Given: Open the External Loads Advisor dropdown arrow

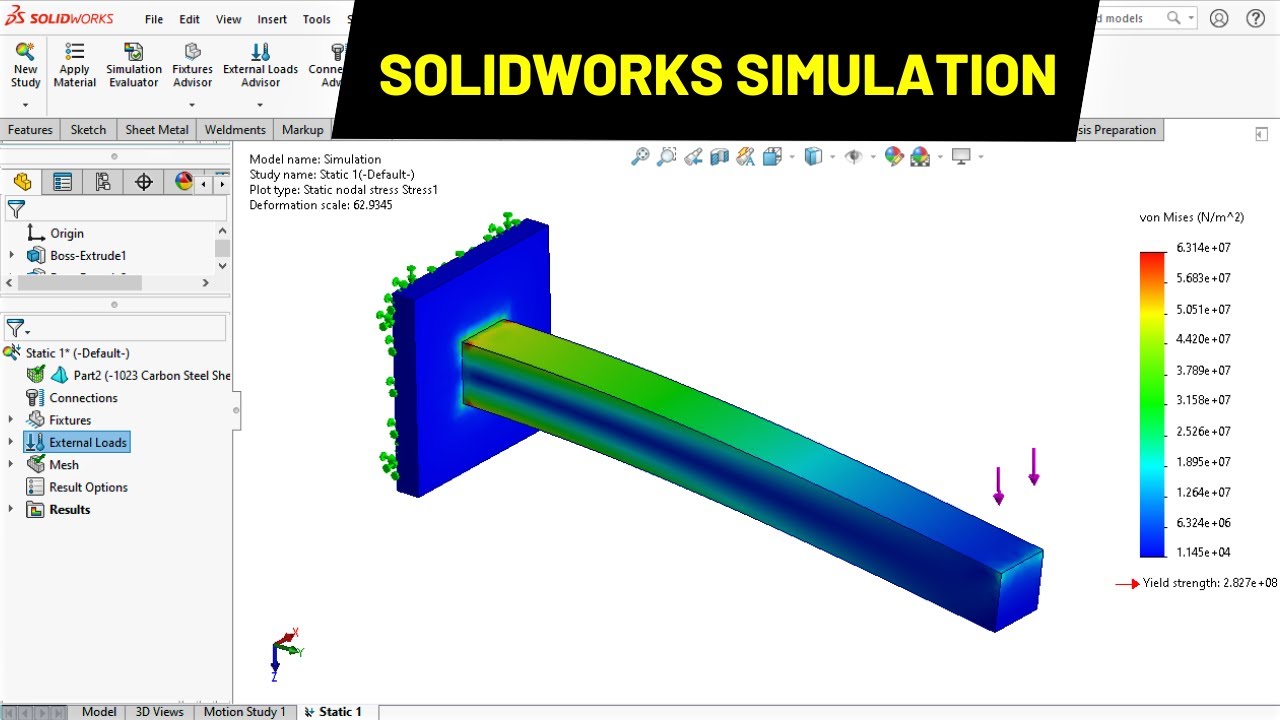Looking at the screenshot, I should (260, 105).
